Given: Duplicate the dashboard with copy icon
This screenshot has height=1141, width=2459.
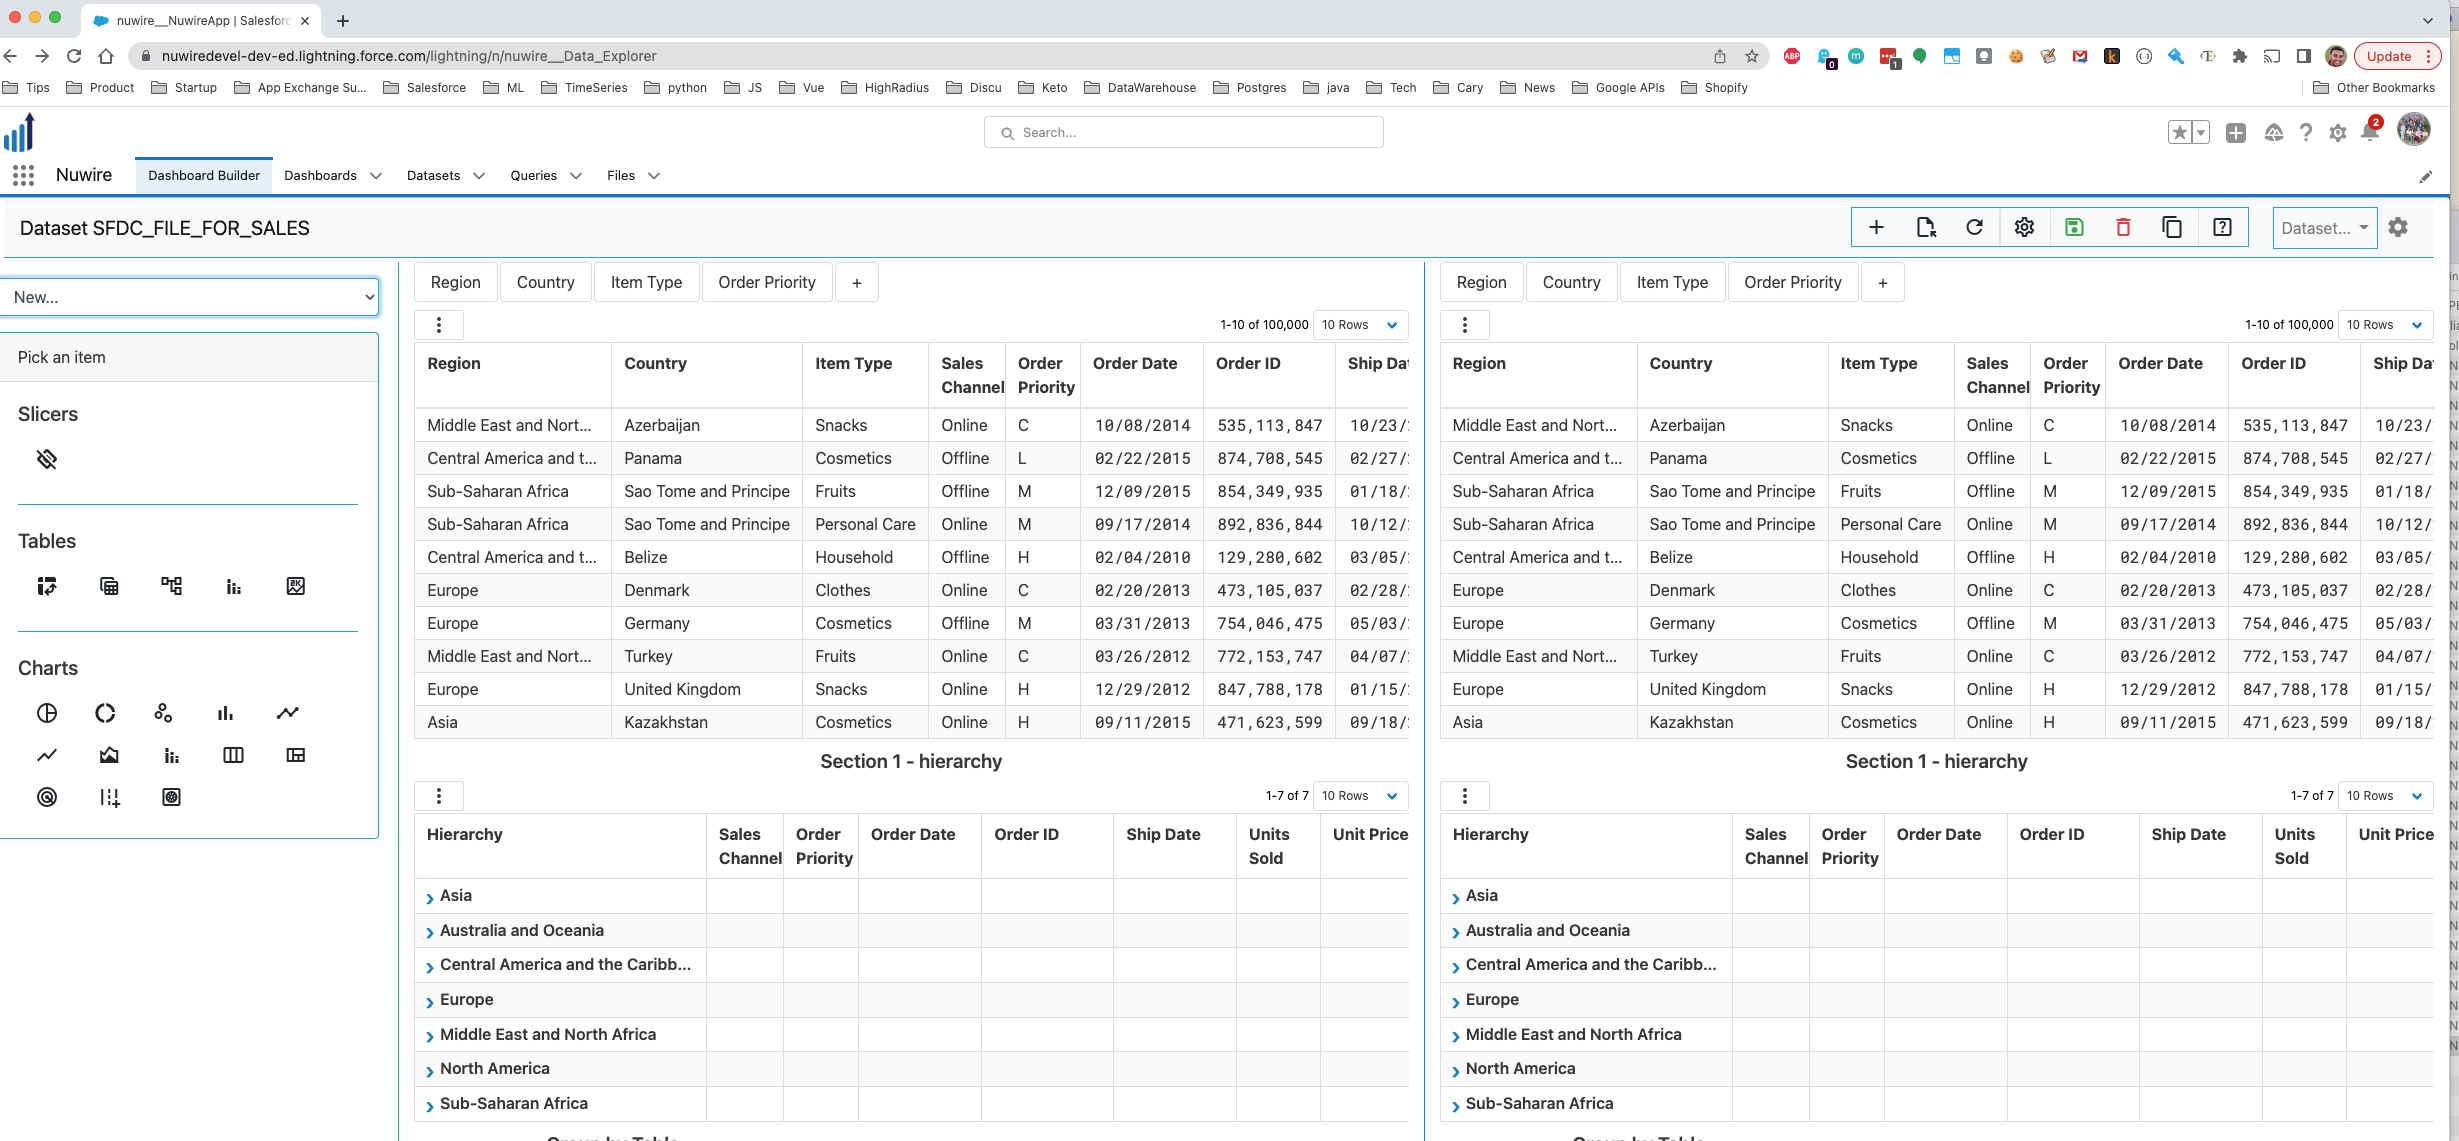Looking at the screenshot, I should click(2172, 228).
